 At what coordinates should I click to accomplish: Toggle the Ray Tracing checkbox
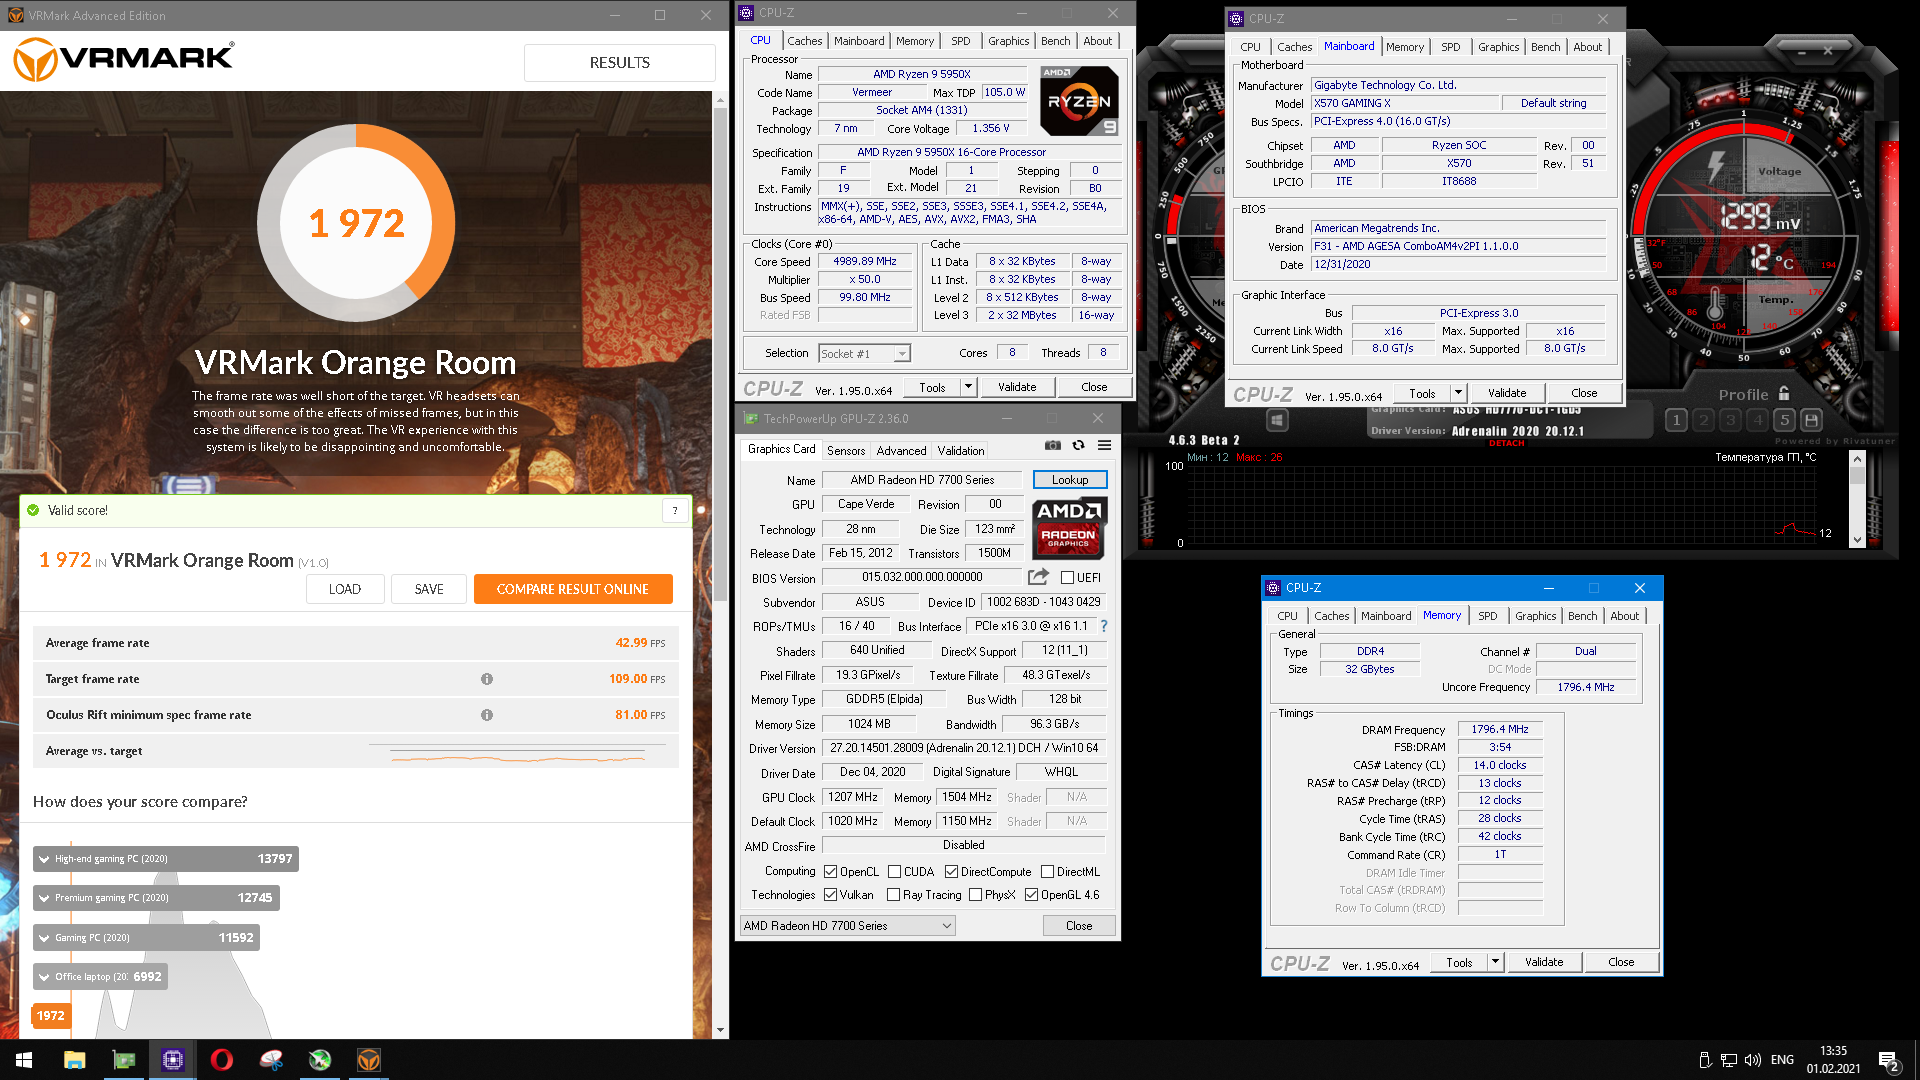click(893, 895)
